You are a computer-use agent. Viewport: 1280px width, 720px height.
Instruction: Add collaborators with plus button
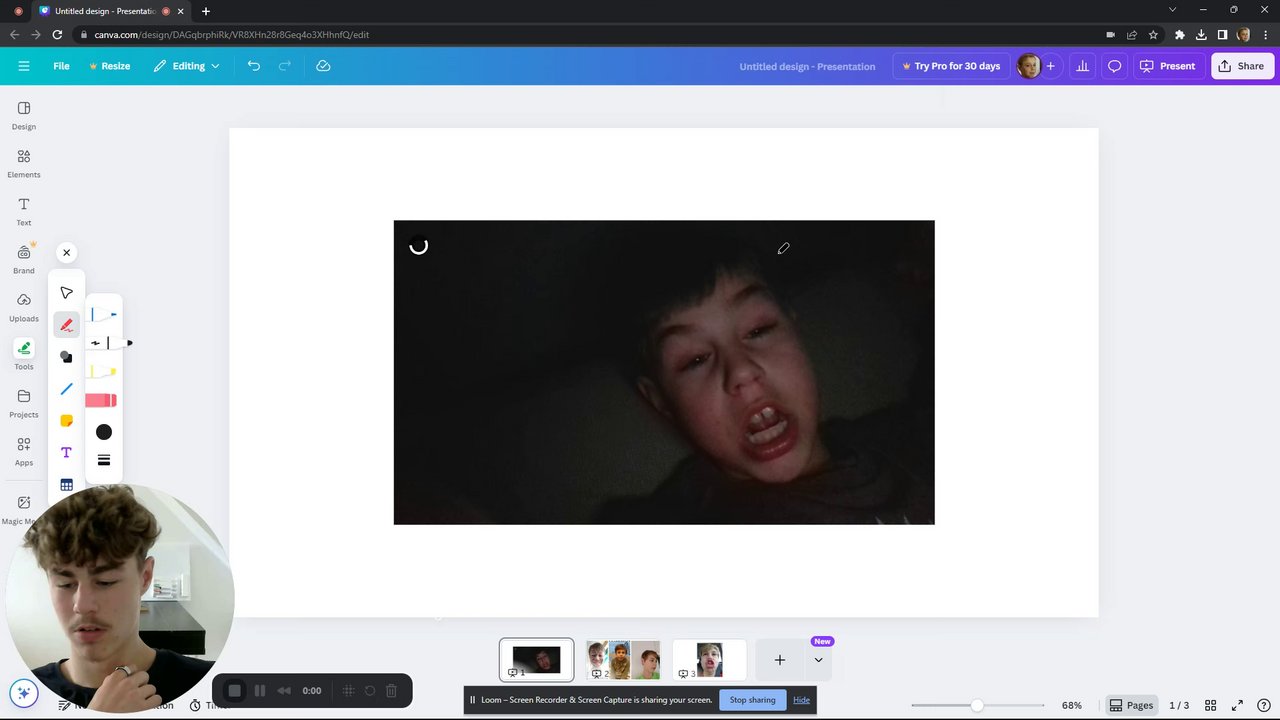1050,66
